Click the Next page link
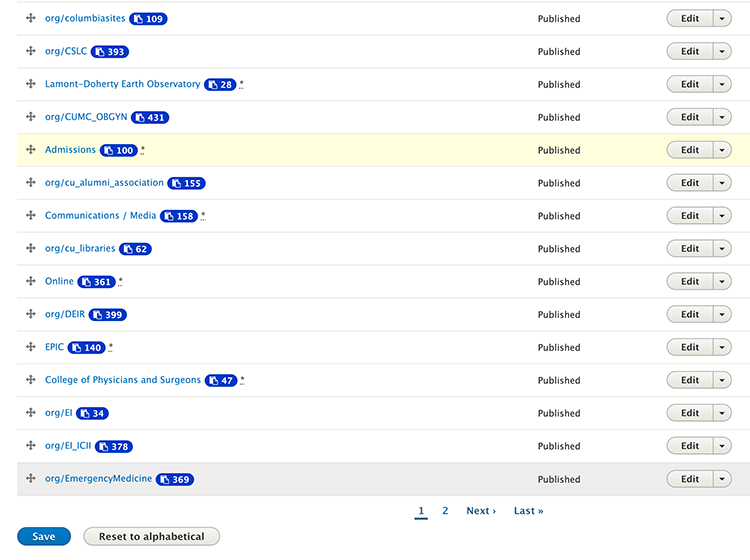 (x=481, y=511)
